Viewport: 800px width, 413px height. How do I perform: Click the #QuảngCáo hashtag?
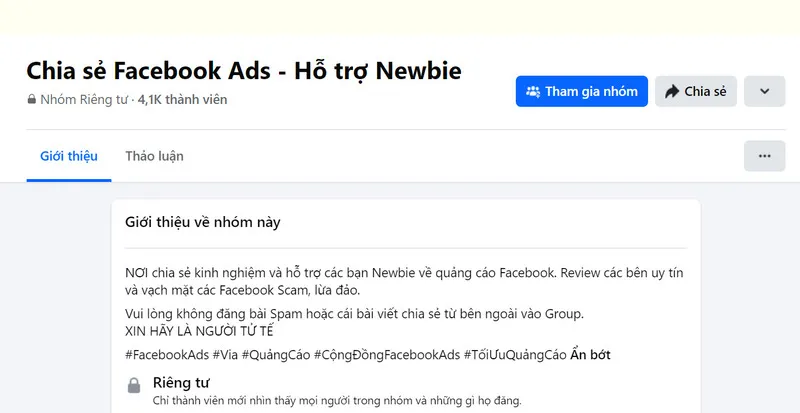click(276, 355)
